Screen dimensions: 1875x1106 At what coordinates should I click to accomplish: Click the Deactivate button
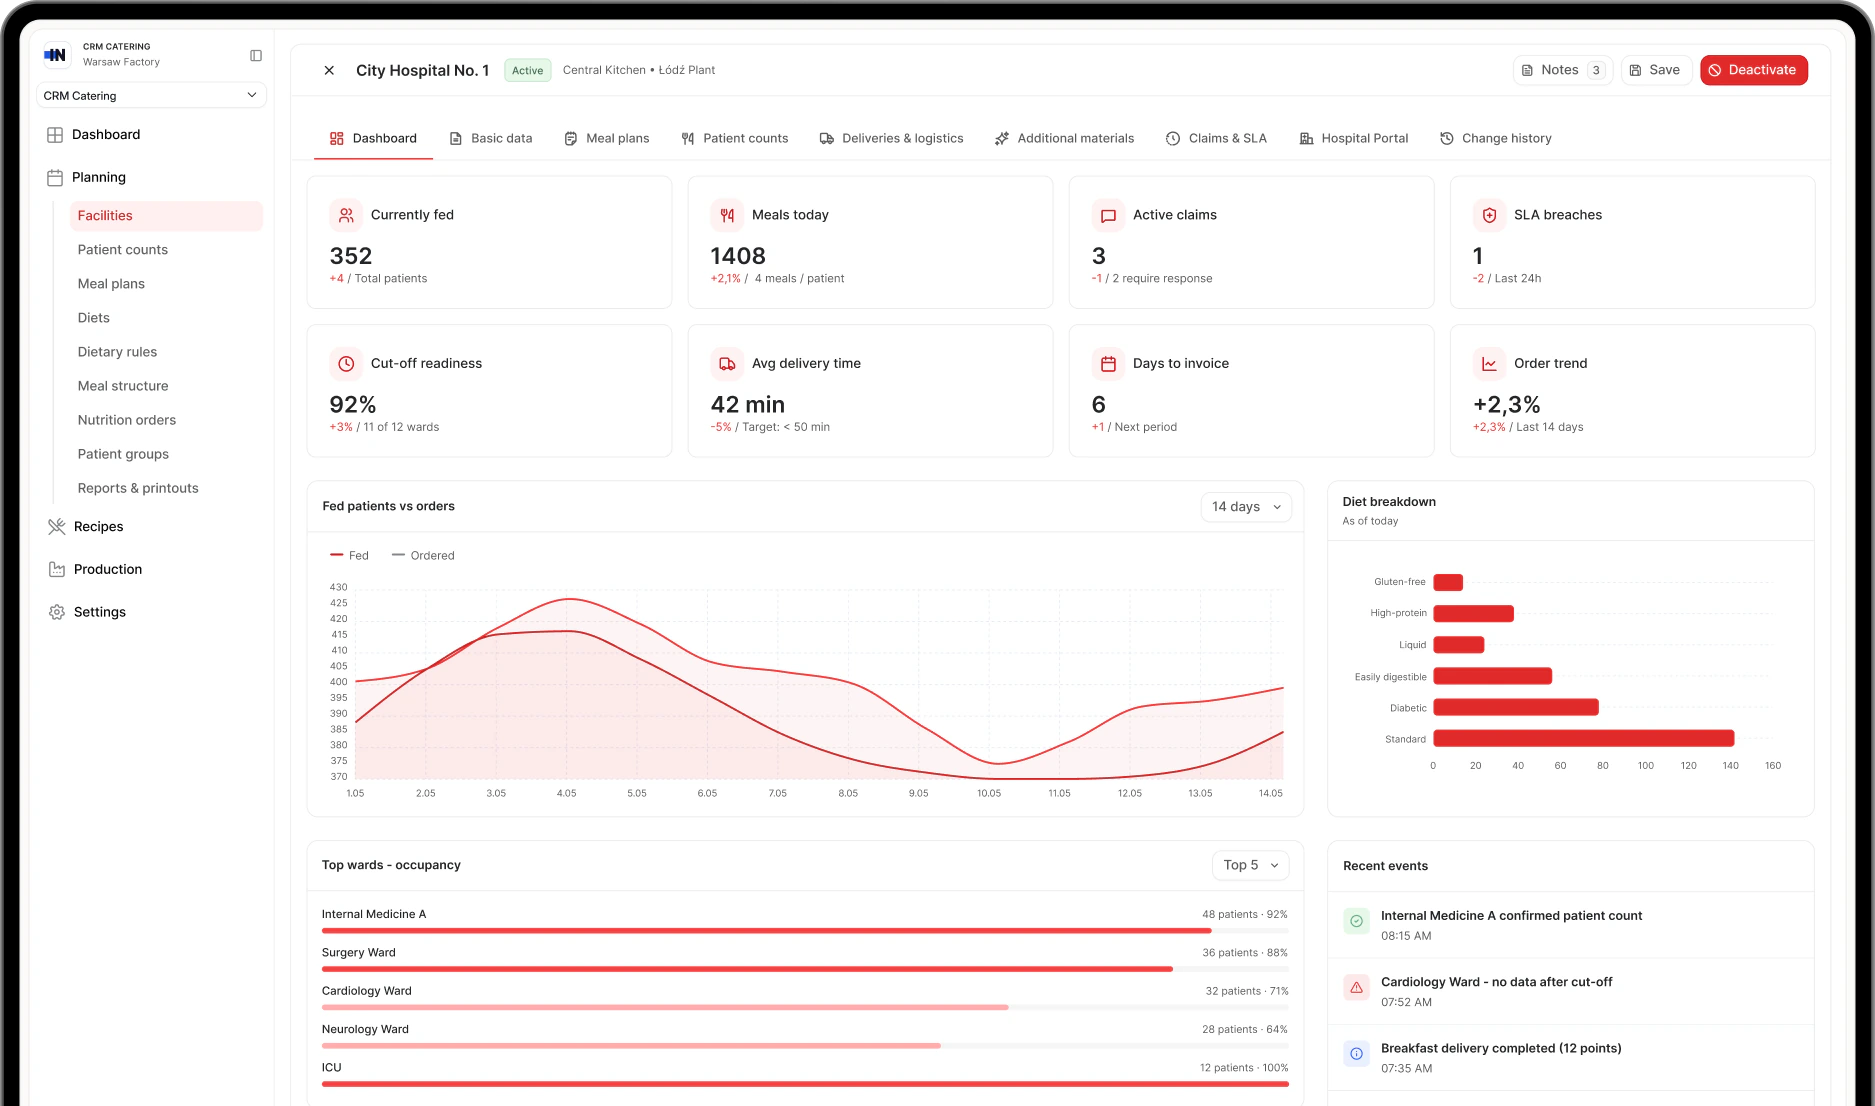click(x=1753, y=71)
